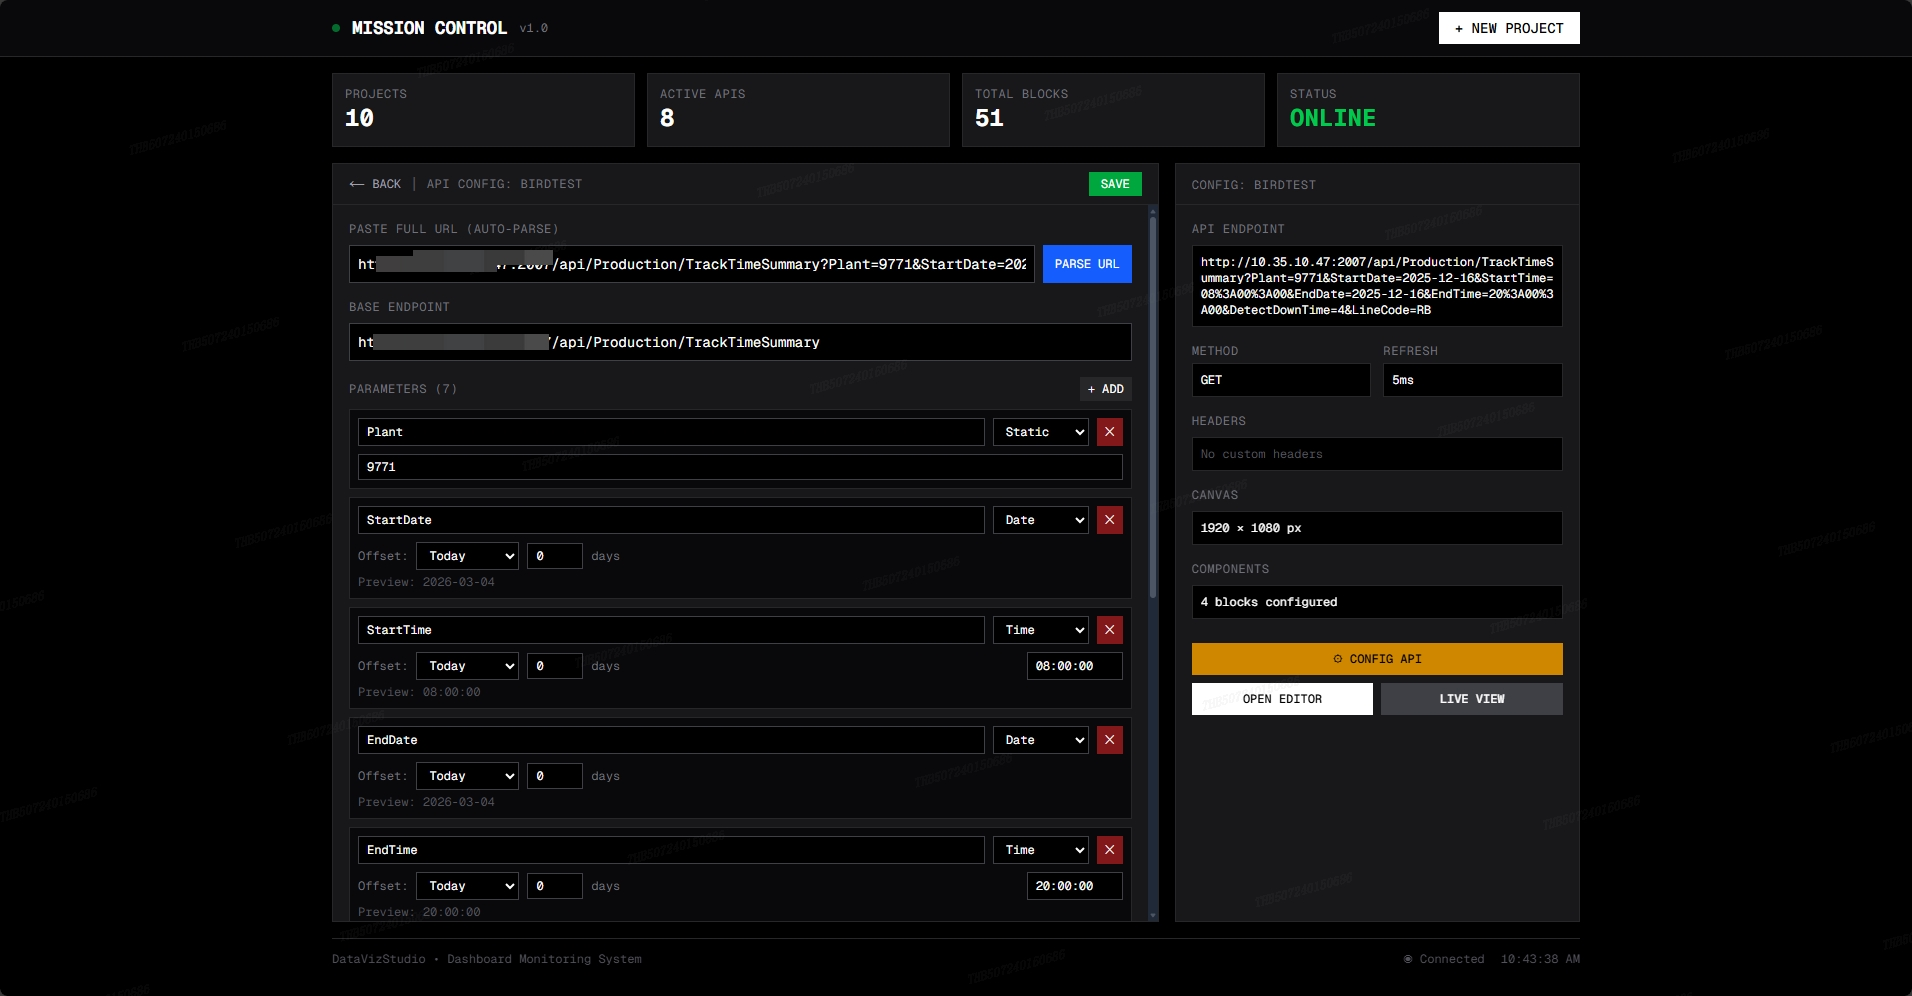Change the EndDate offset Today dropdown
Image resolution: width=1912 pixels, height=996 pixels.
[x=467, y=776]
